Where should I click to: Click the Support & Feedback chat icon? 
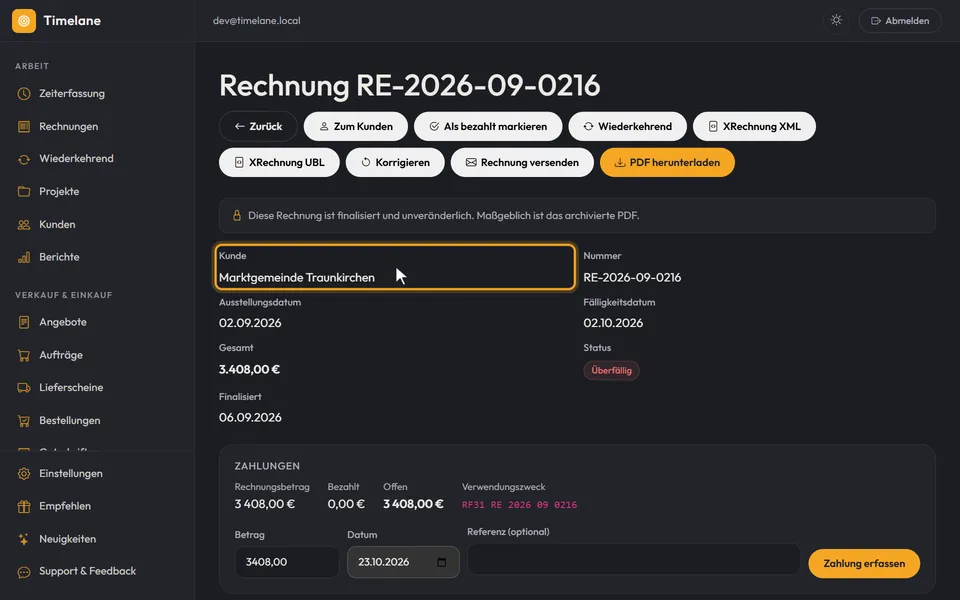point(24,572)
